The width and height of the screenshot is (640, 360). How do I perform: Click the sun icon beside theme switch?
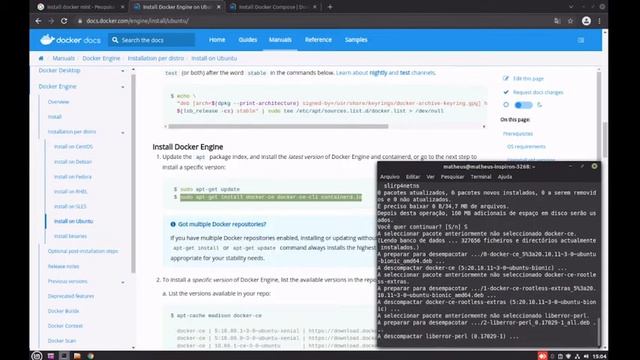pos(506,105)
